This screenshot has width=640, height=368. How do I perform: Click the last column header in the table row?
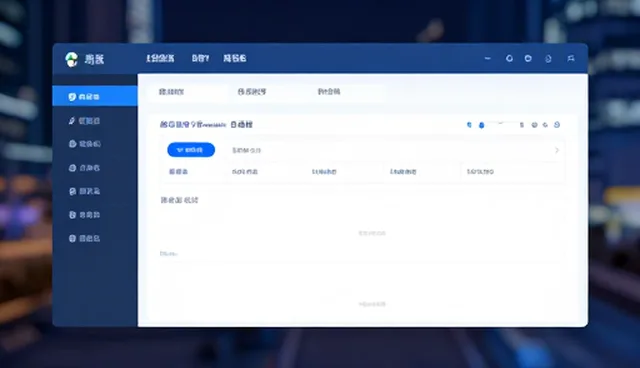[480, 172]
